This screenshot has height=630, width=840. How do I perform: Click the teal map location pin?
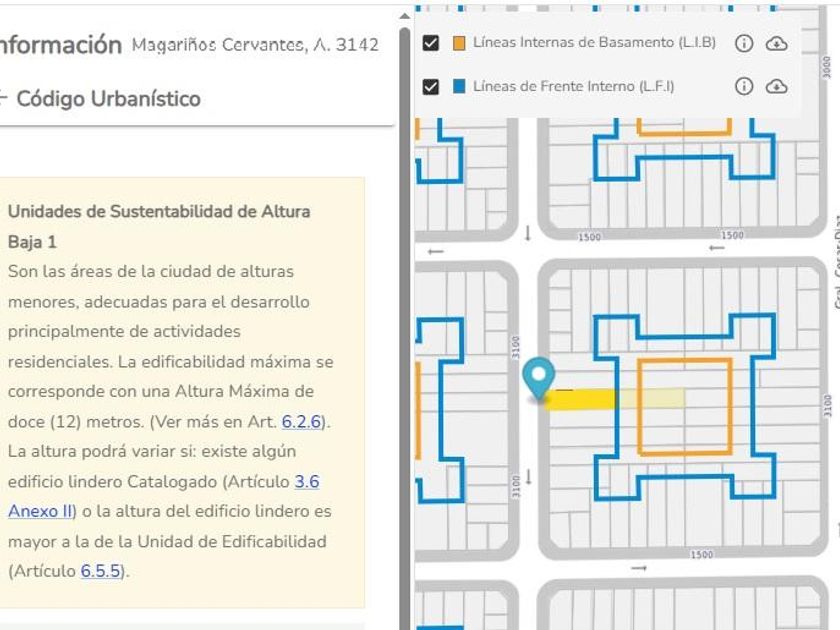pyautogui.click(x=538, y=378)
